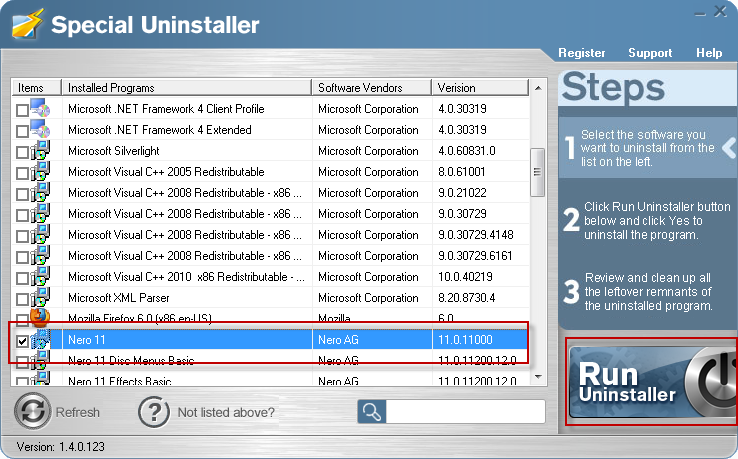Select Microsoft XML Parser entry
The image size is (738, 459).
(118, 298)
